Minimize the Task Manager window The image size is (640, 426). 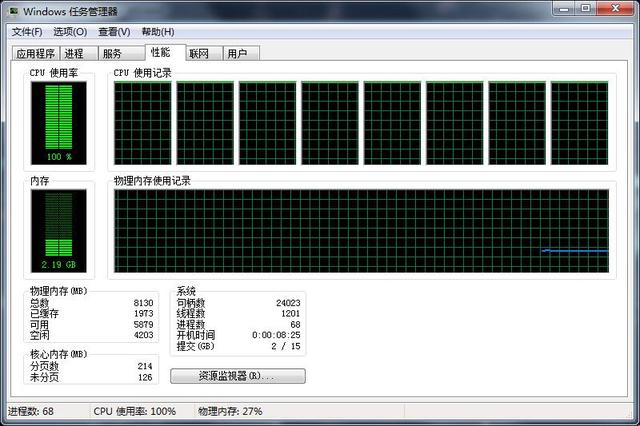click(x=564, y=8)
